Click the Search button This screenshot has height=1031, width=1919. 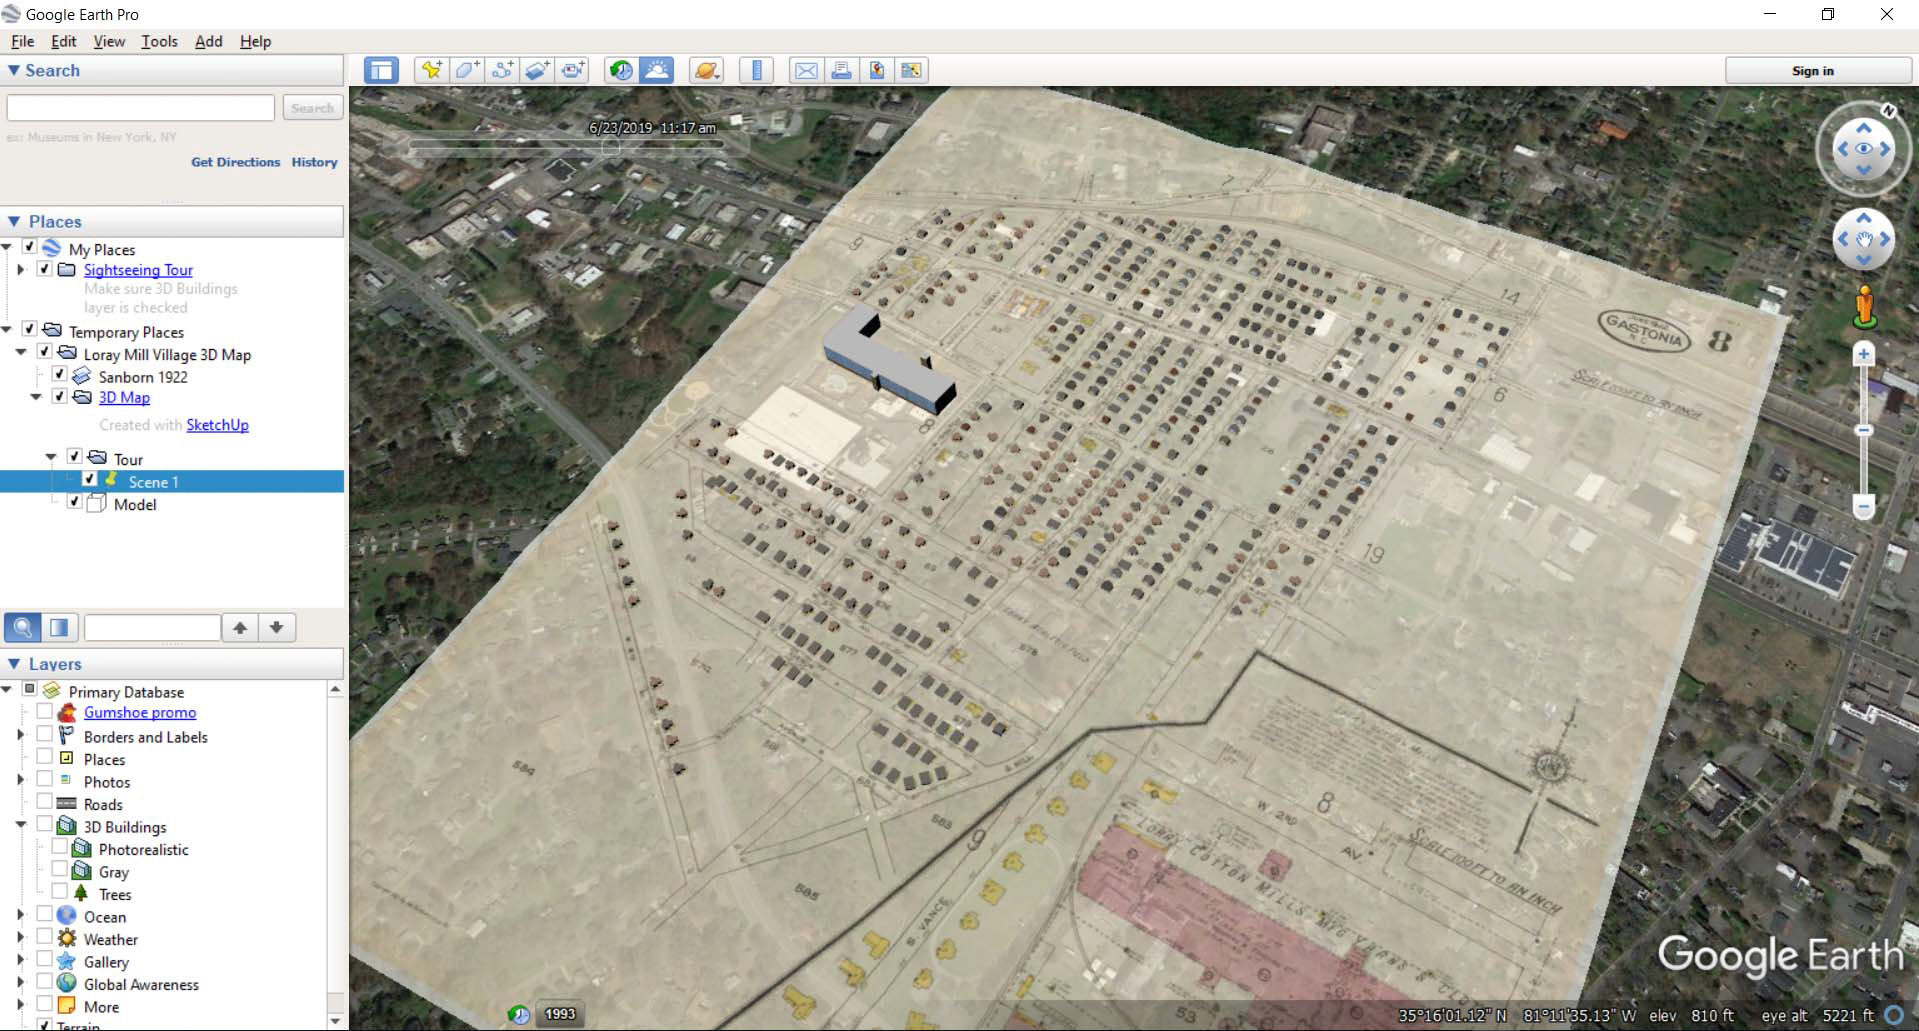(x=312, y=108)
